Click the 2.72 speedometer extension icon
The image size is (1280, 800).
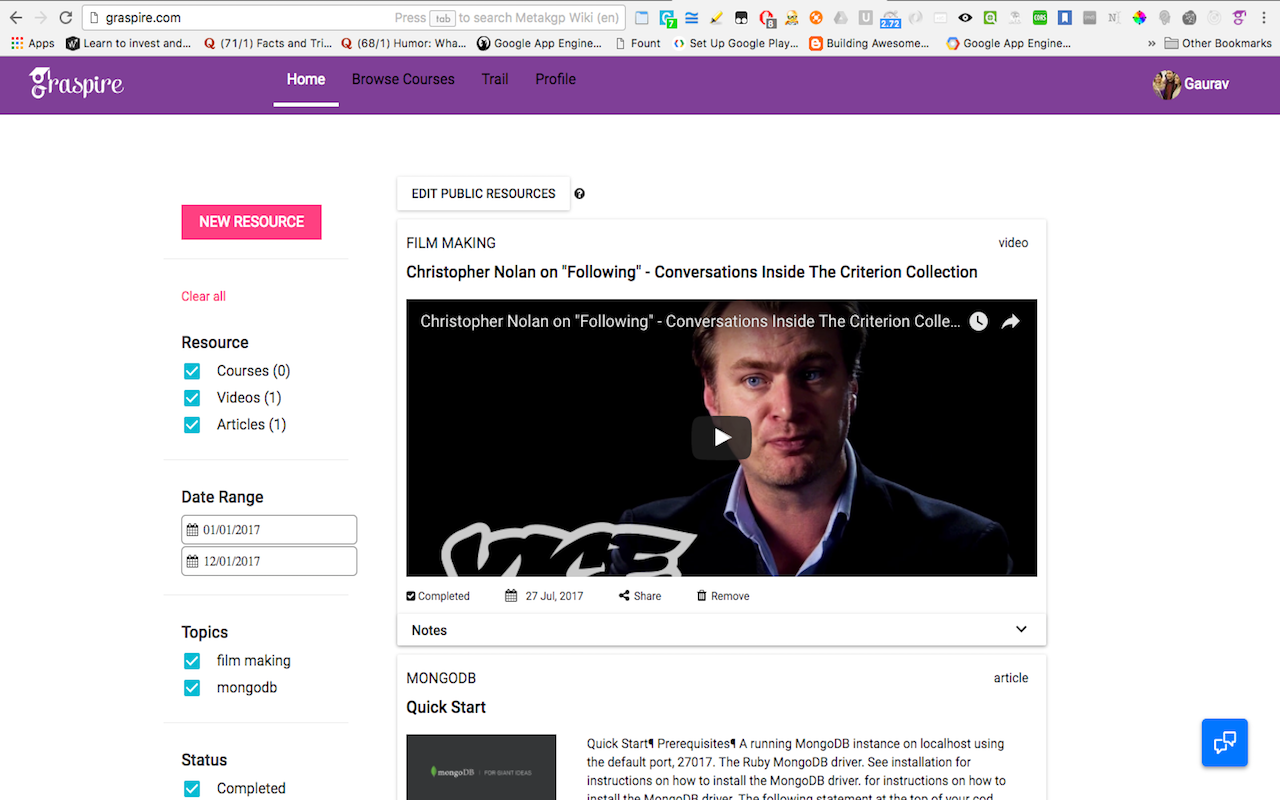point(890,18)
